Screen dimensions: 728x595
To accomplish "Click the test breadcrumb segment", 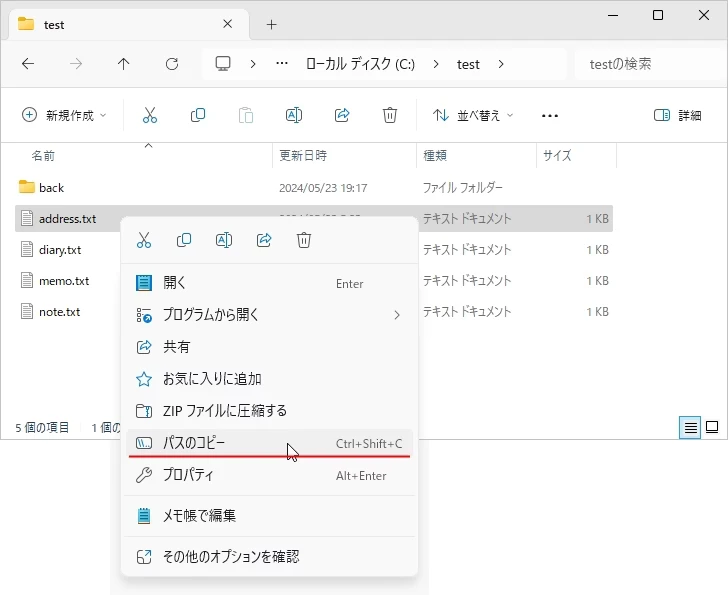I will (x=468, y=64).
